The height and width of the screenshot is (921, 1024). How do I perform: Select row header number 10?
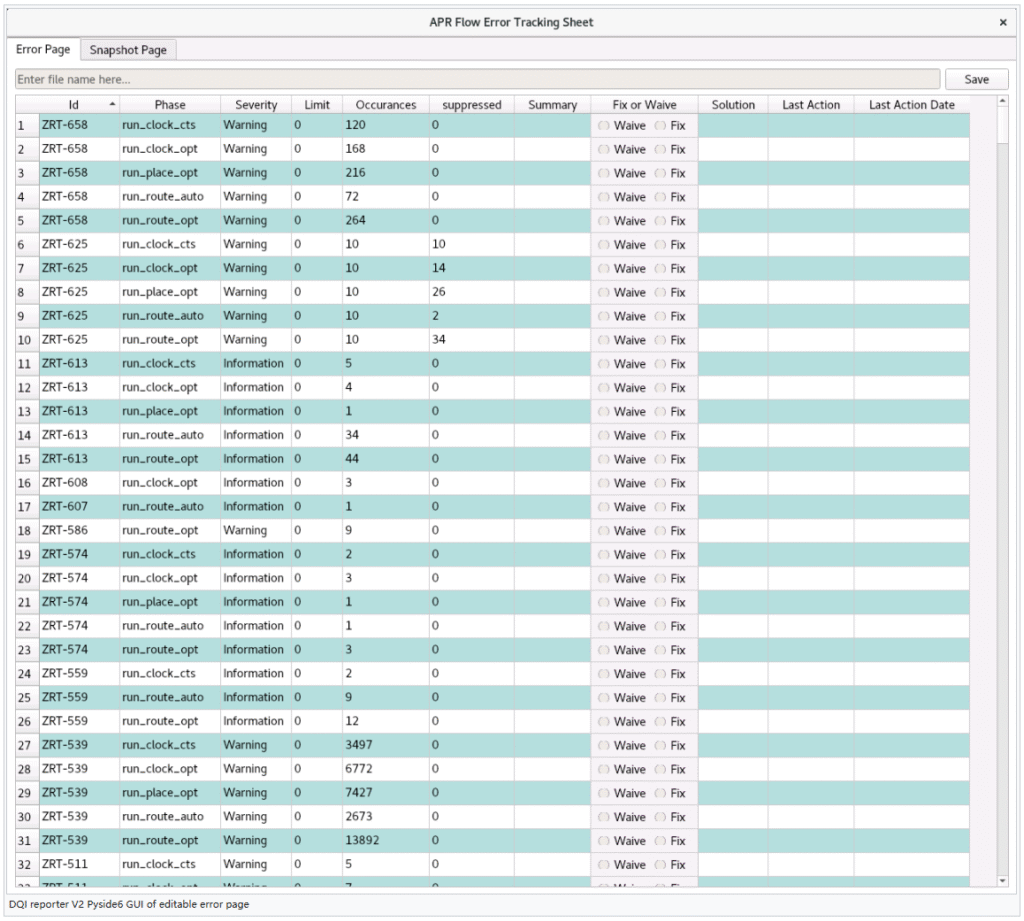(x=26, y=340)
